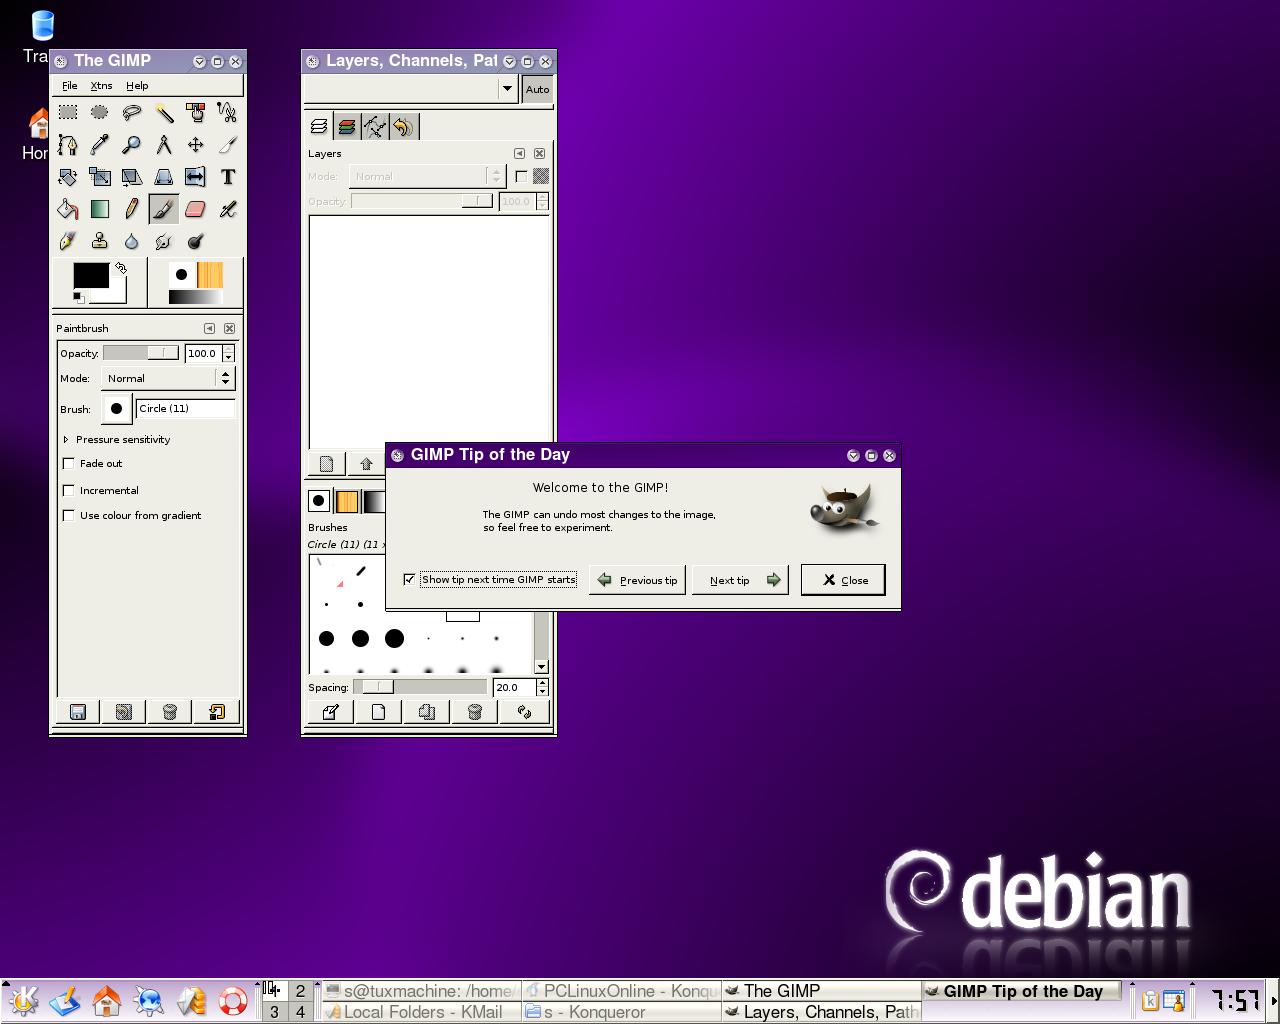Select the Paintbrush tool
The width and height of the screenshot is (1280, 1024).
(164, 209)
